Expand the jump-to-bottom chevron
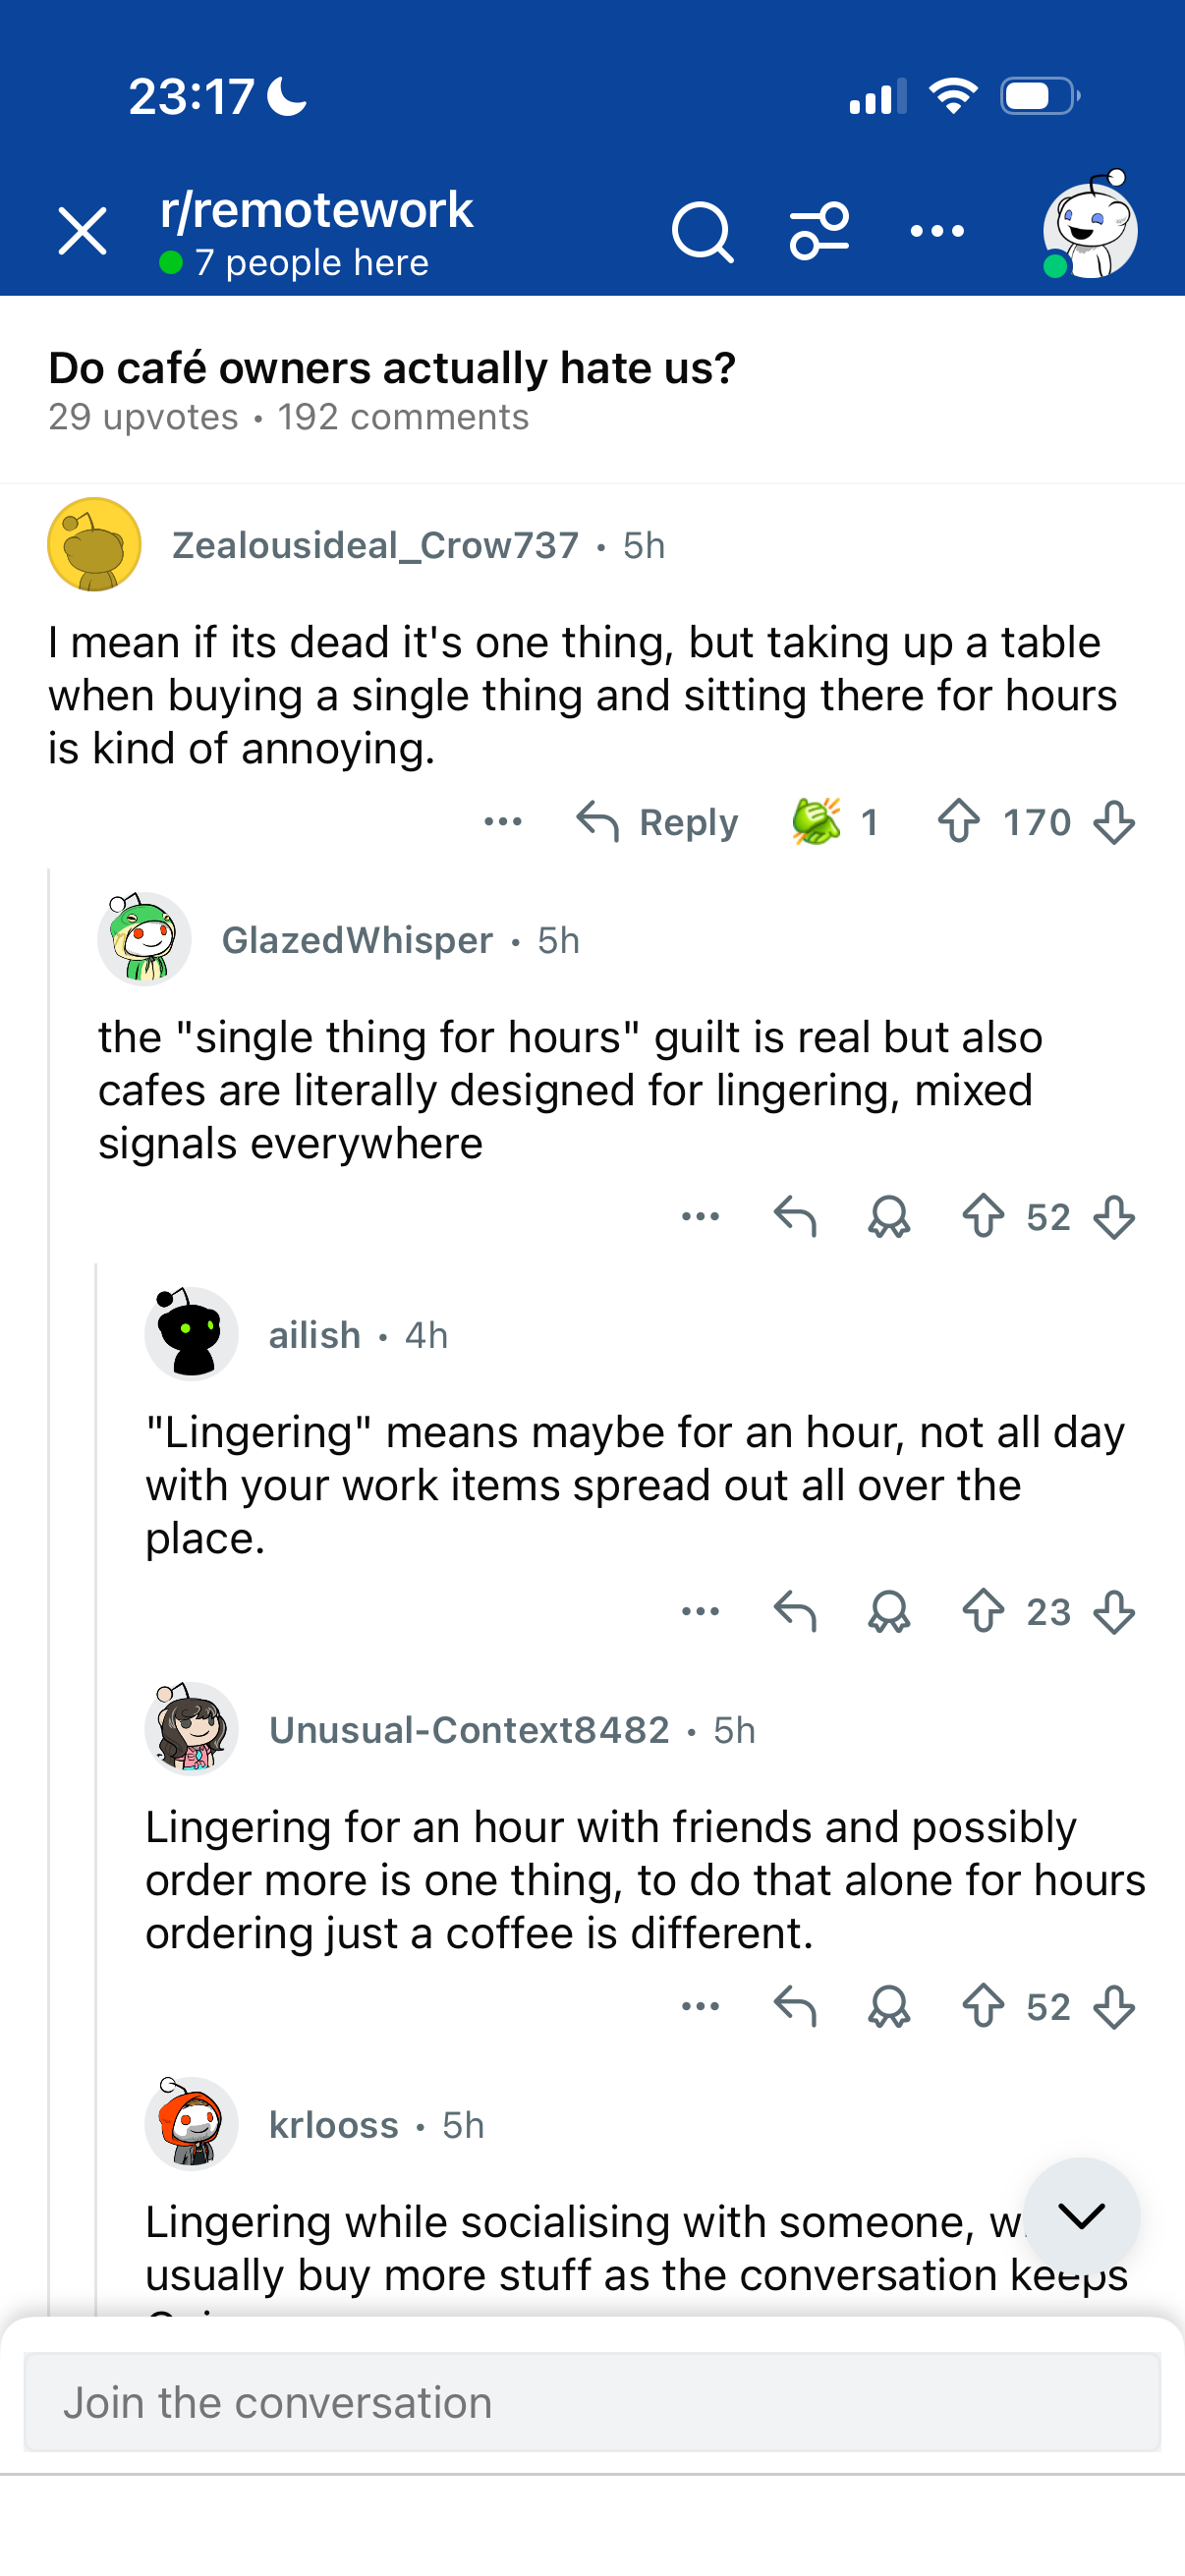 (1083, 2218)
